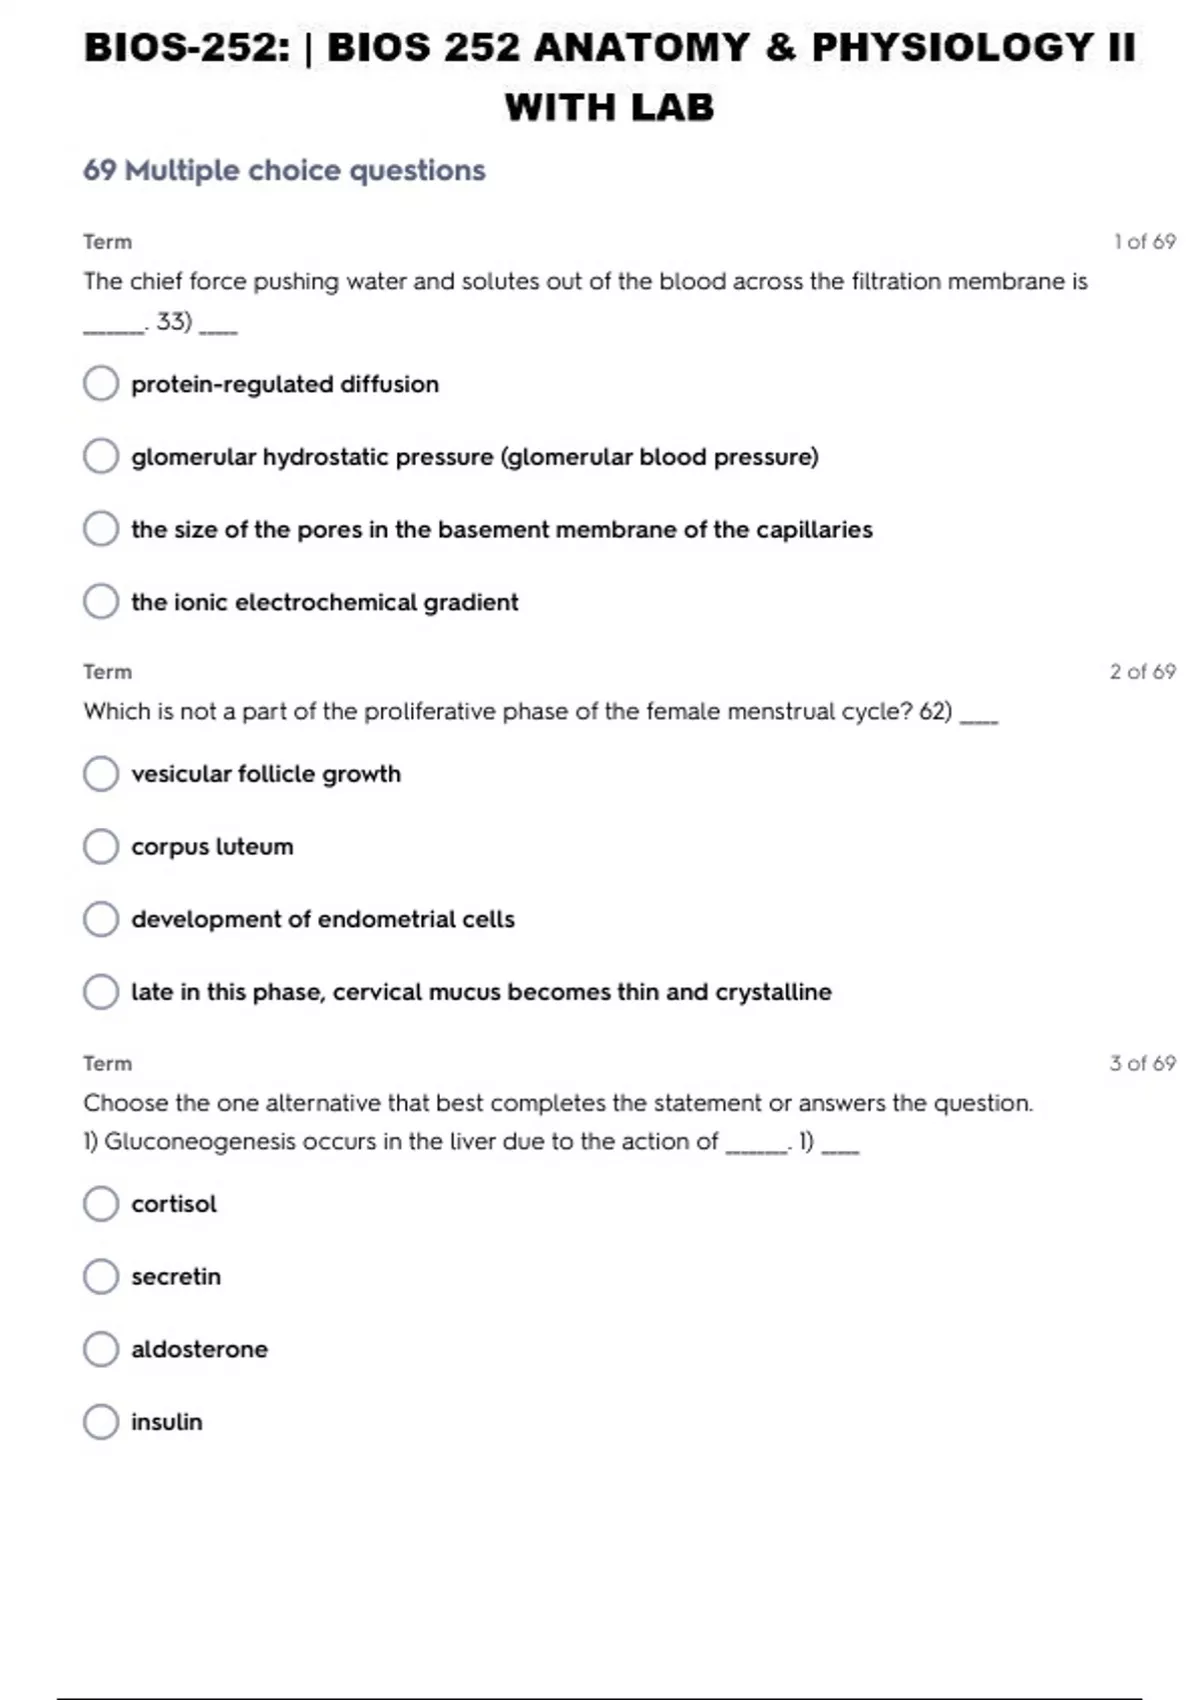This screenshot has height=1700, width=1200.
Task: Pick the 'aldosterone' radio option
Action: (101, 1349)
